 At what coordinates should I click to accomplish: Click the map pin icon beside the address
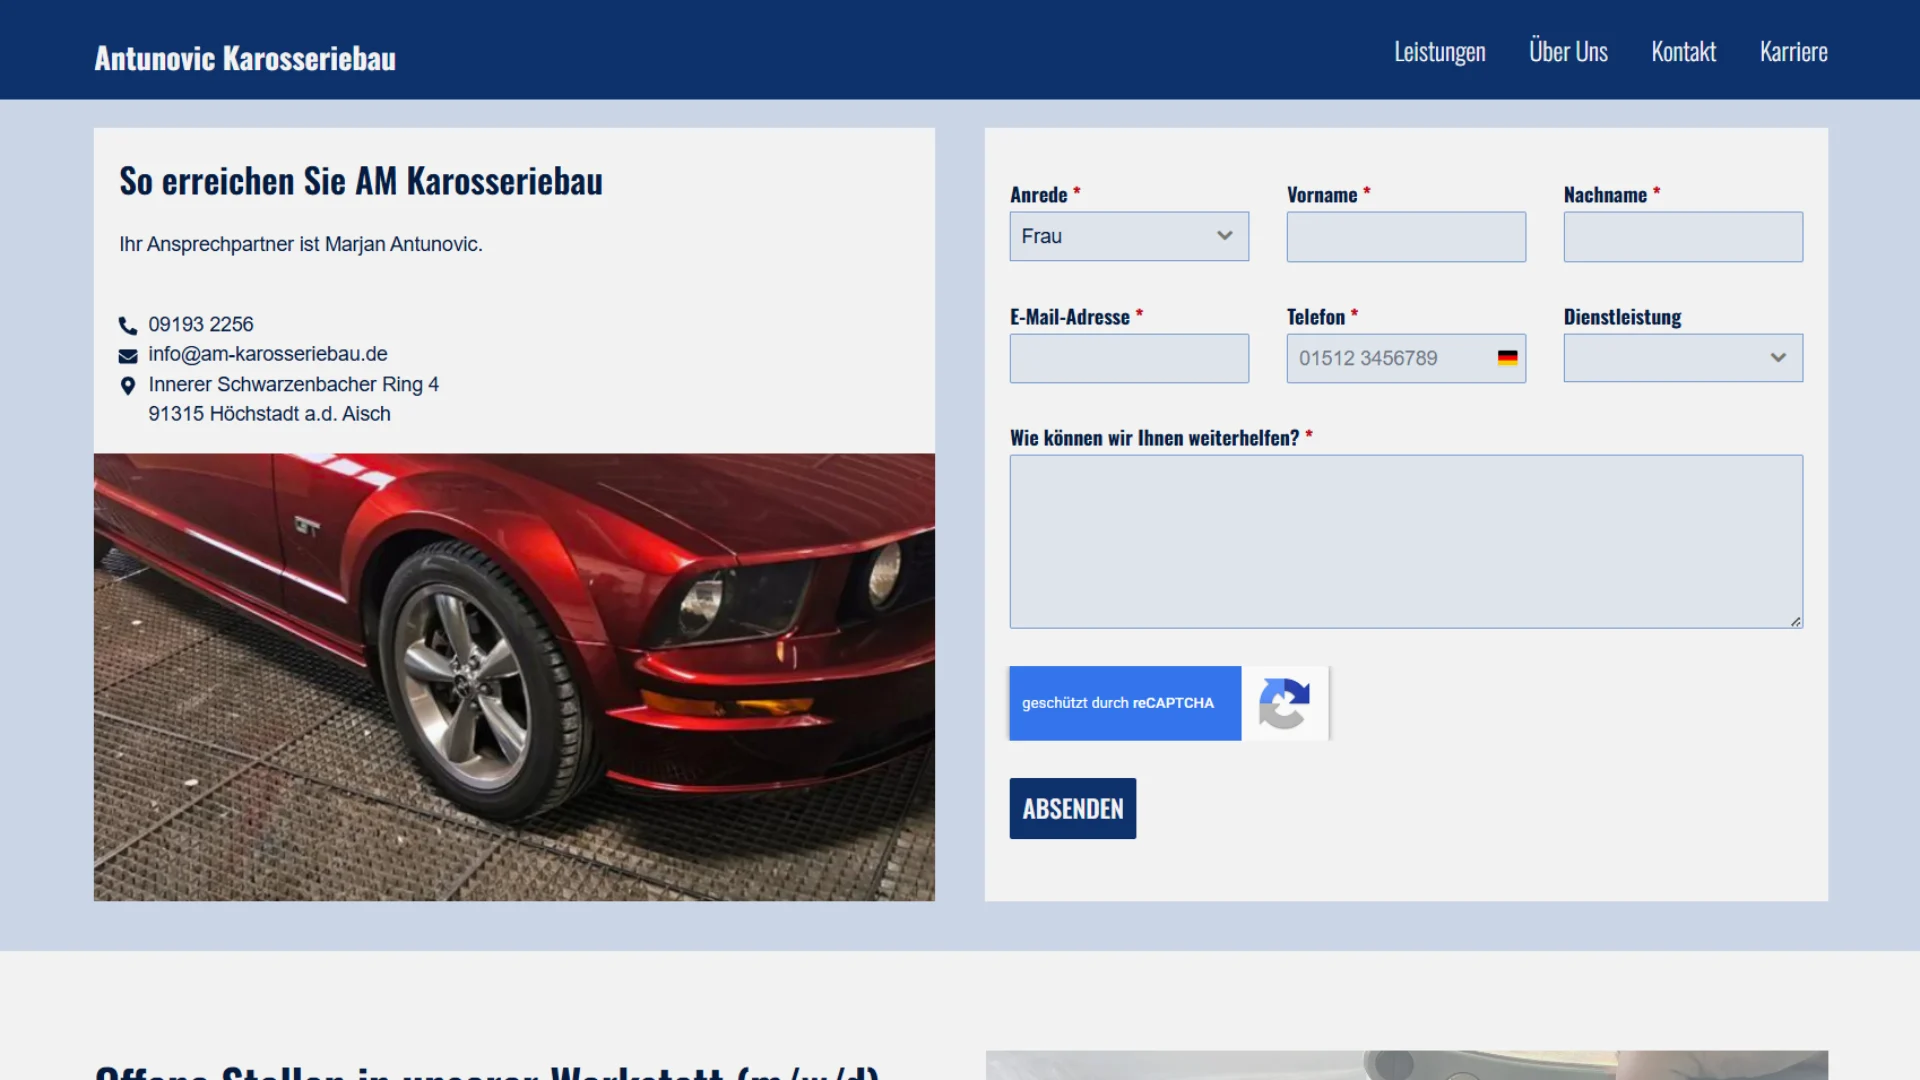tap(128, 385)
